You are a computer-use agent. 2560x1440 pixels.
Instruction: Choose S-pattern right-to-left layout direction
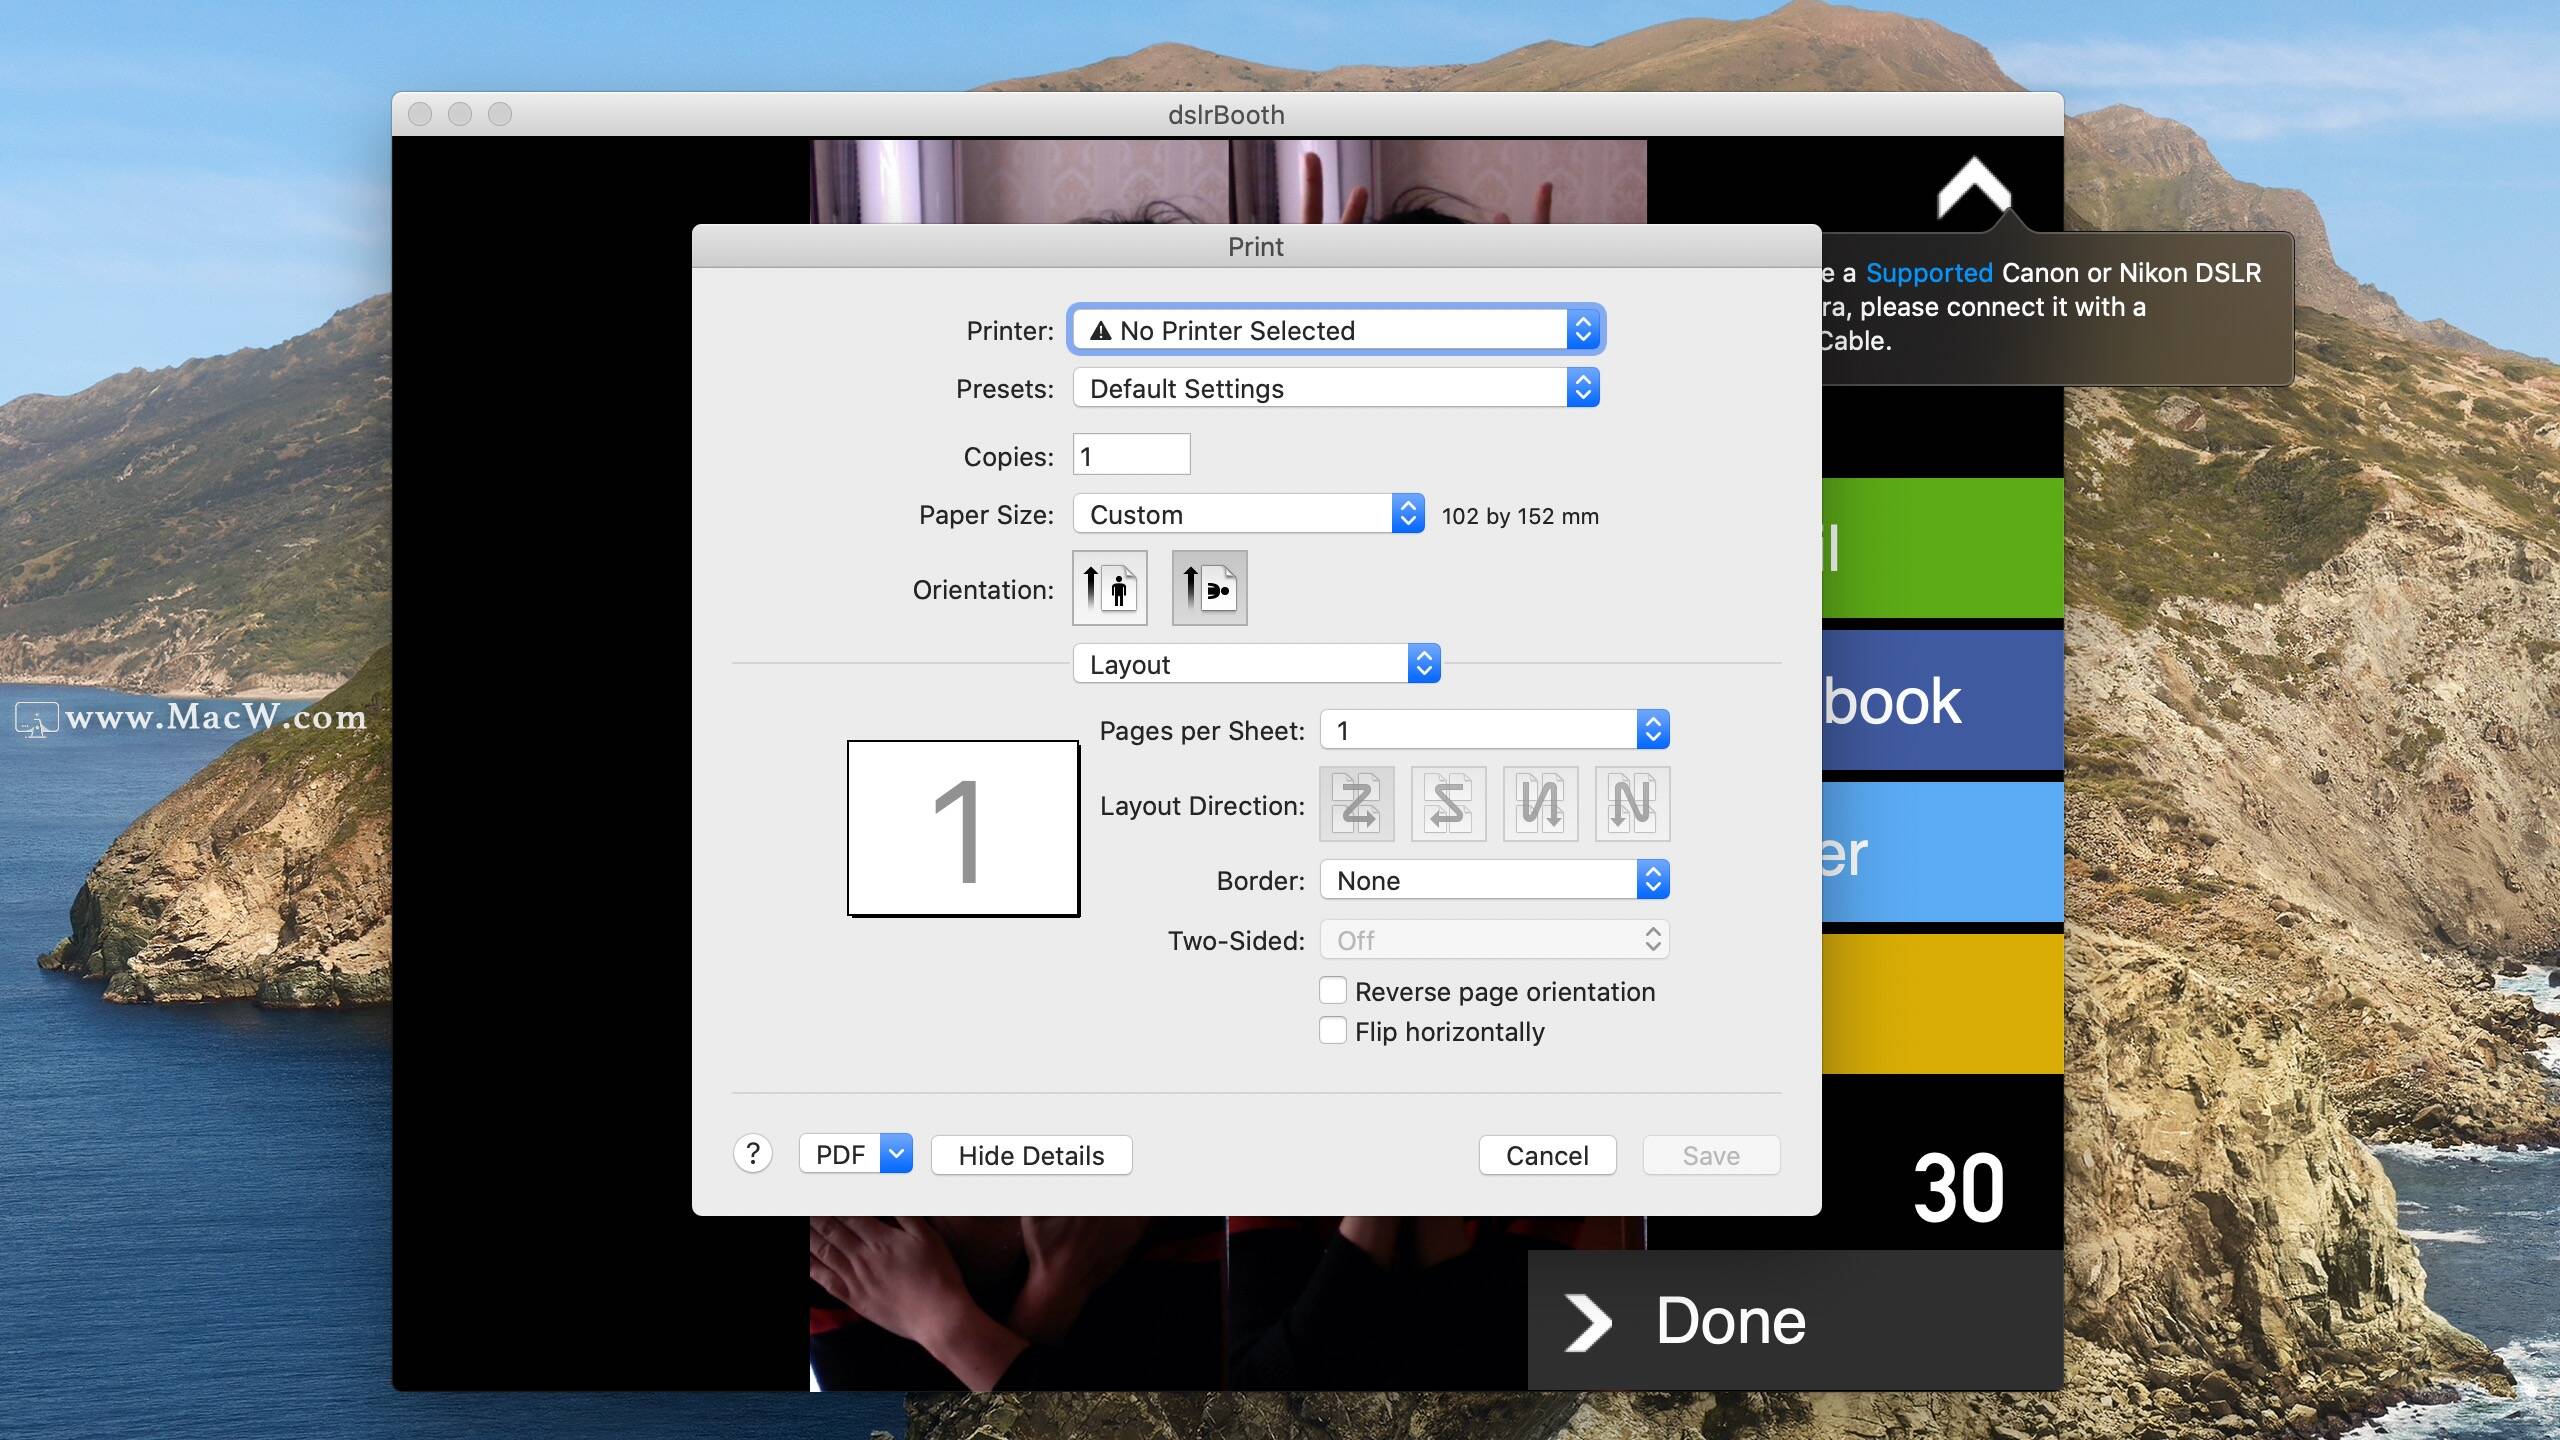tap(1448, 804)
